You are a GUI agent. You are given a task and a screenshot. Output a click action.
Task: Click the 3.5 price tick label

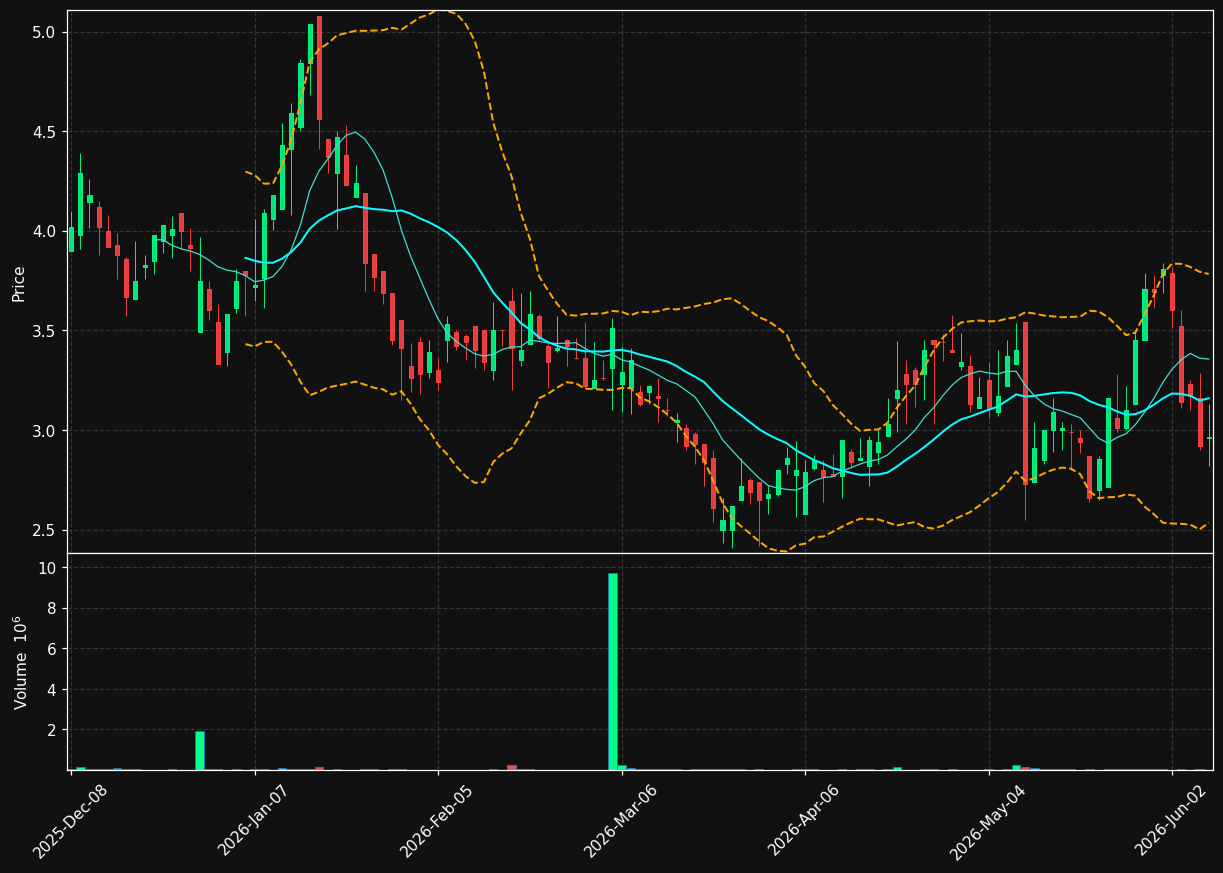point(46,331)
